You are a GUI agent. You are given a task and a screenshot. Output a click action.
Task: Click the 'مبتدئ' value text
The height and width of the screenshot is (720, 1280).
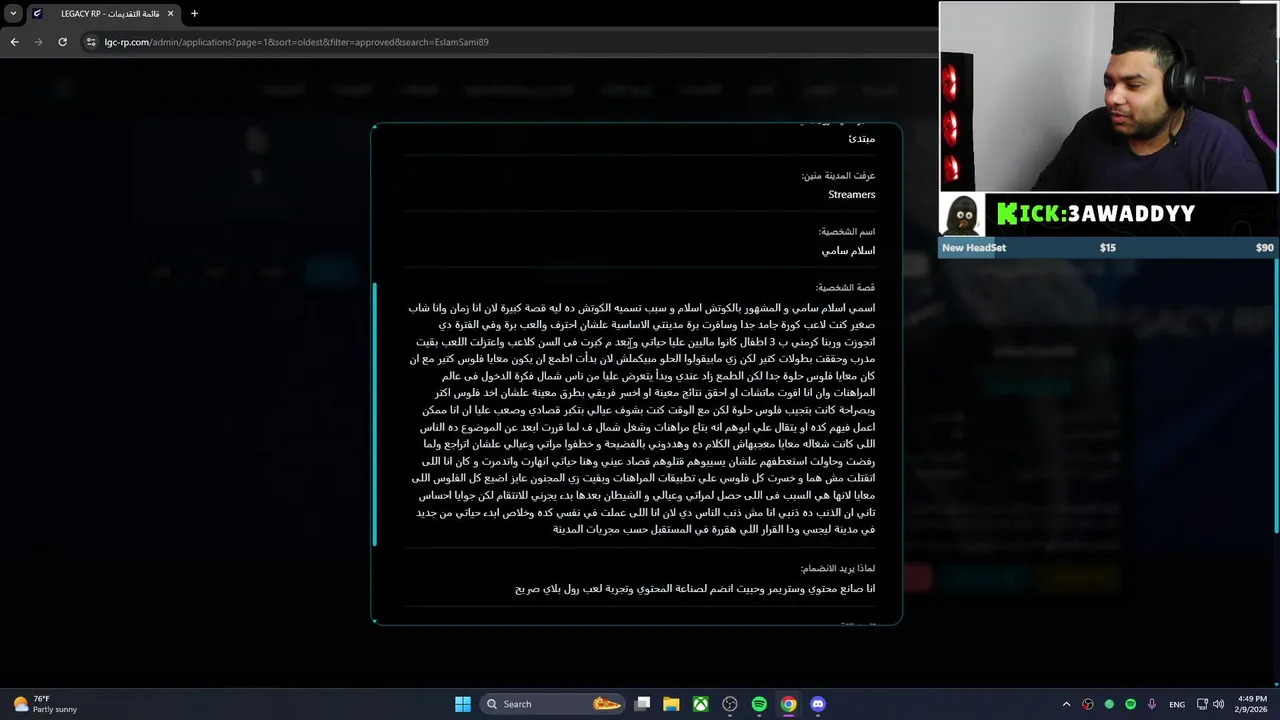point(861,139)
